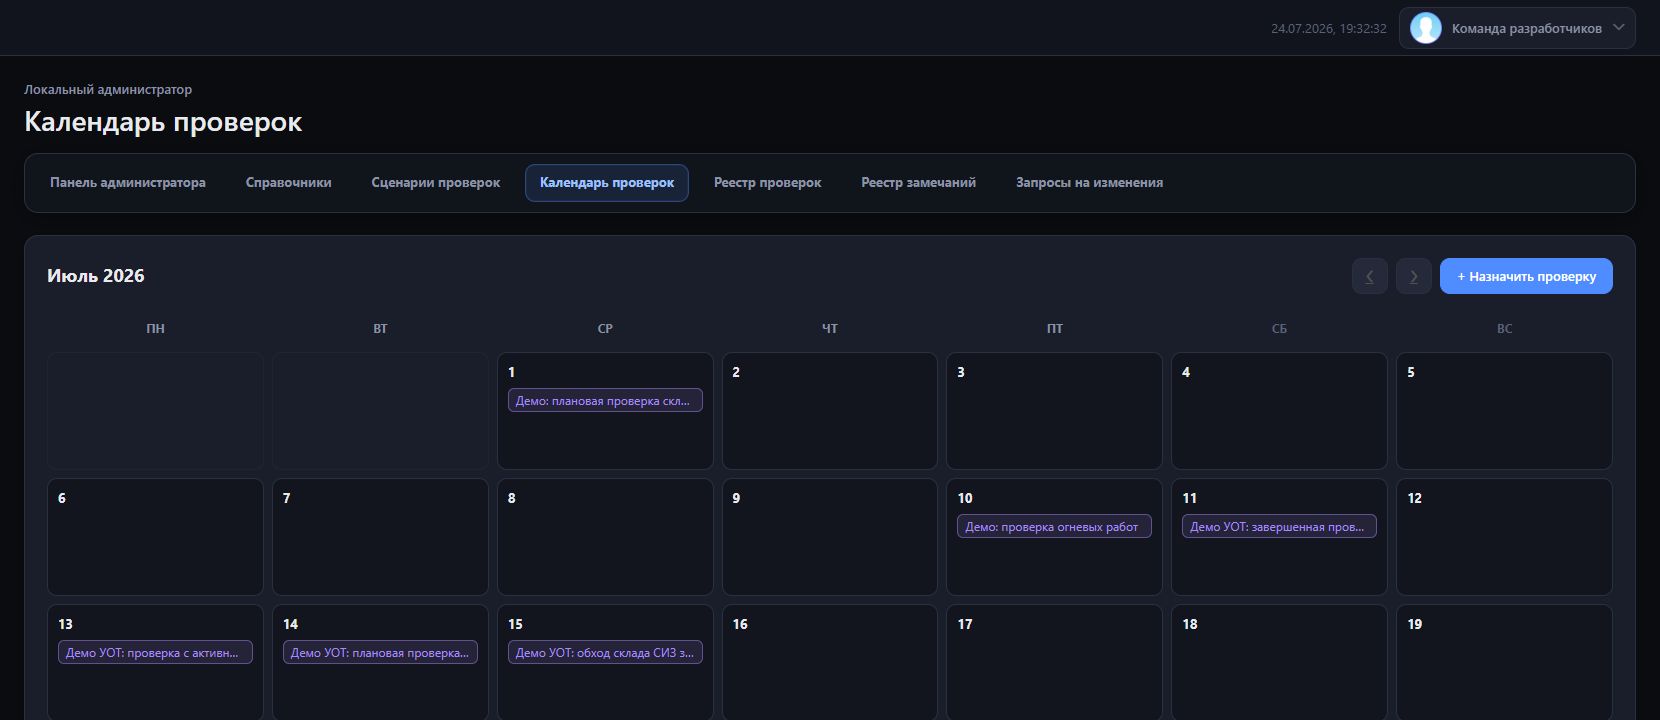Select the day cell for July 17
The width and height of the screenshot is (1660, 720).
pyautogui.click(x=1054, y=662)
